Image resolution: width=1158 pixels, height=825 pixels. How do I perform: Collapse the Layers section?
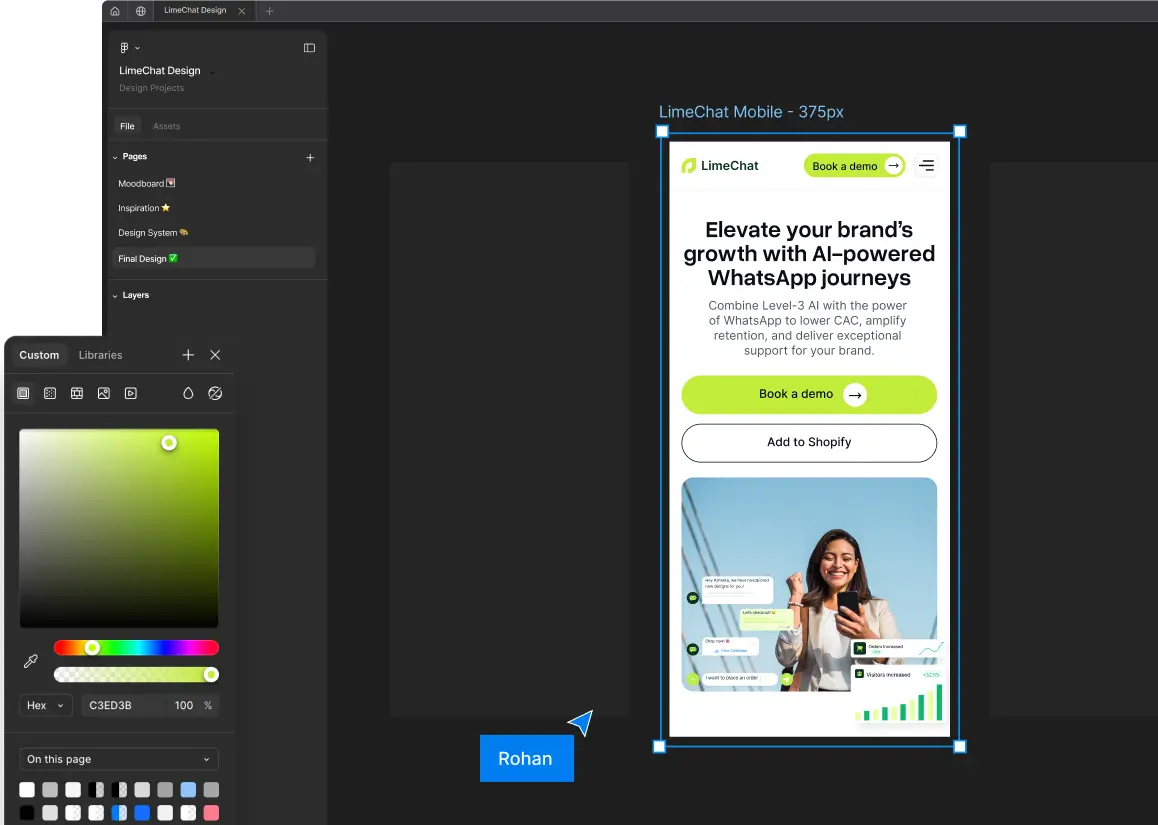click(x=114, y=296)
